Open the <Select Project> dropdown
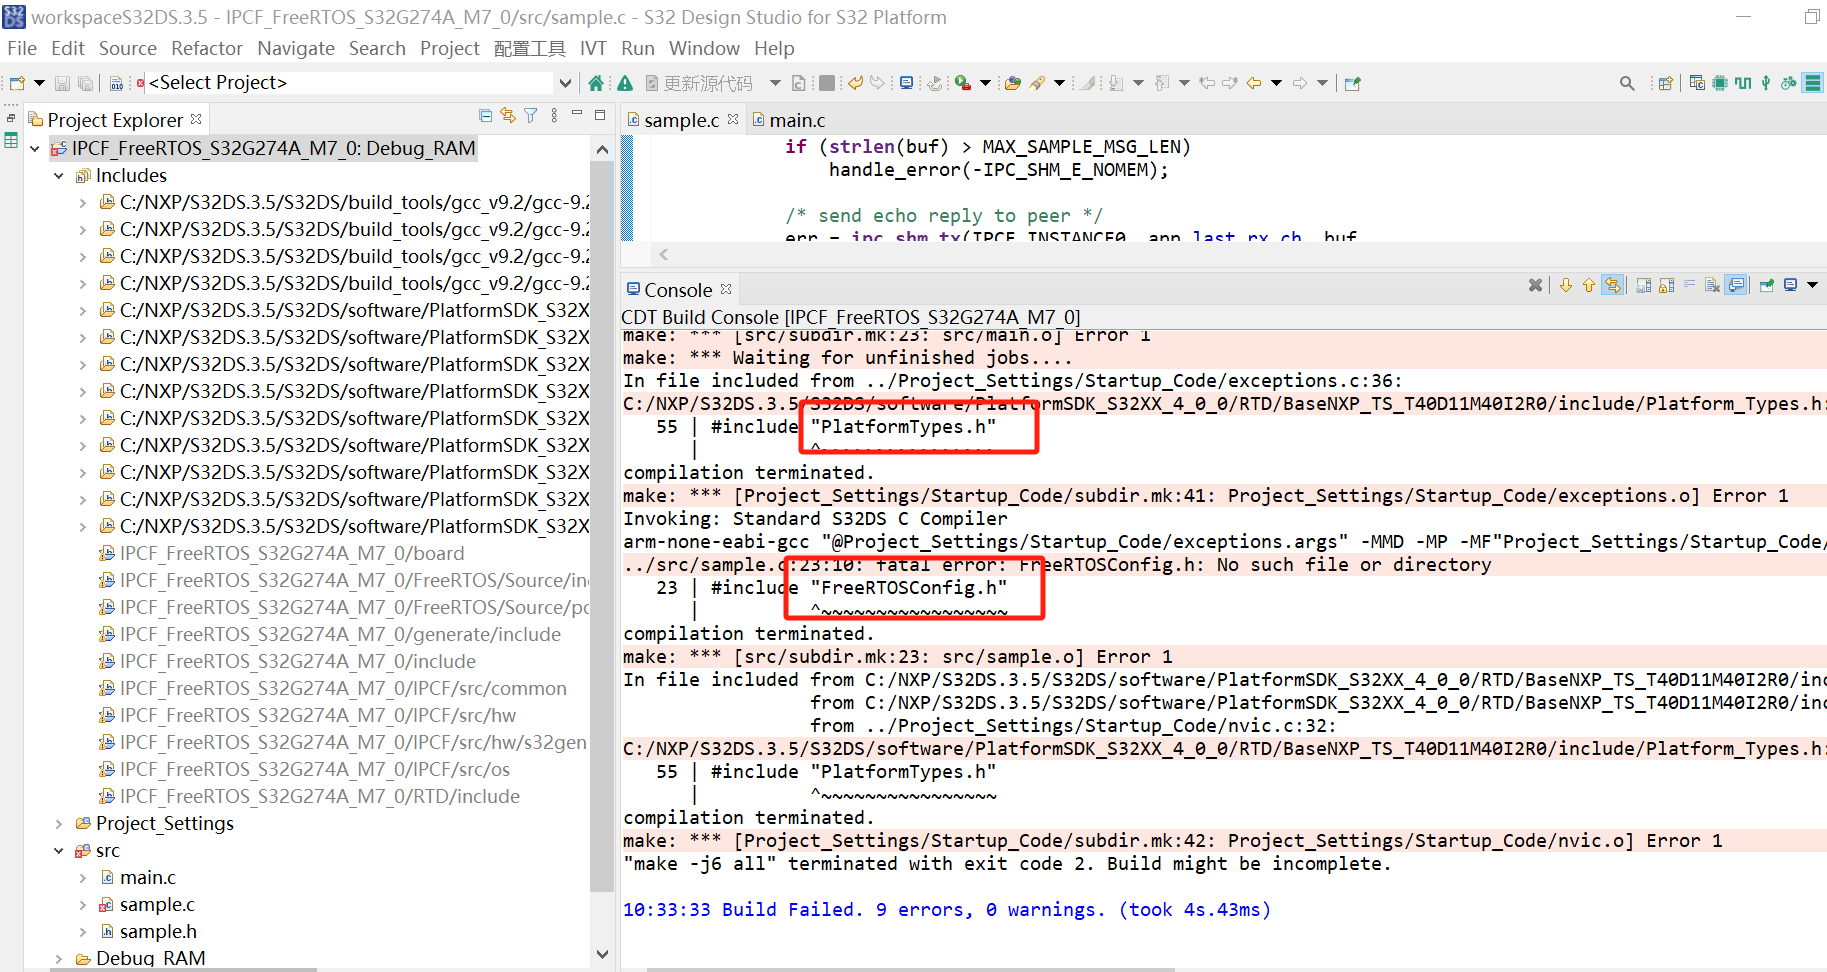The image size is (1827, 972). pos(565,82)
